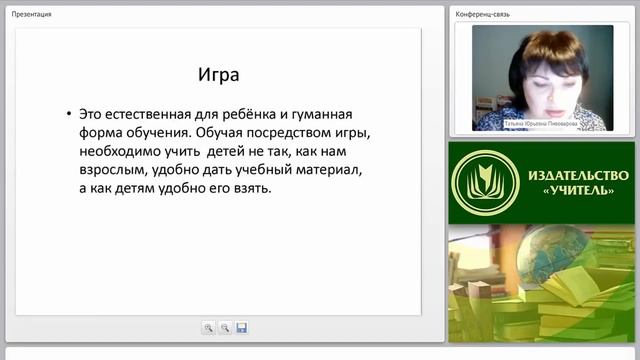This screenshot has height=360, width=640.
Task: Click the presenter name caption on the video
Action: coord(541,123)
